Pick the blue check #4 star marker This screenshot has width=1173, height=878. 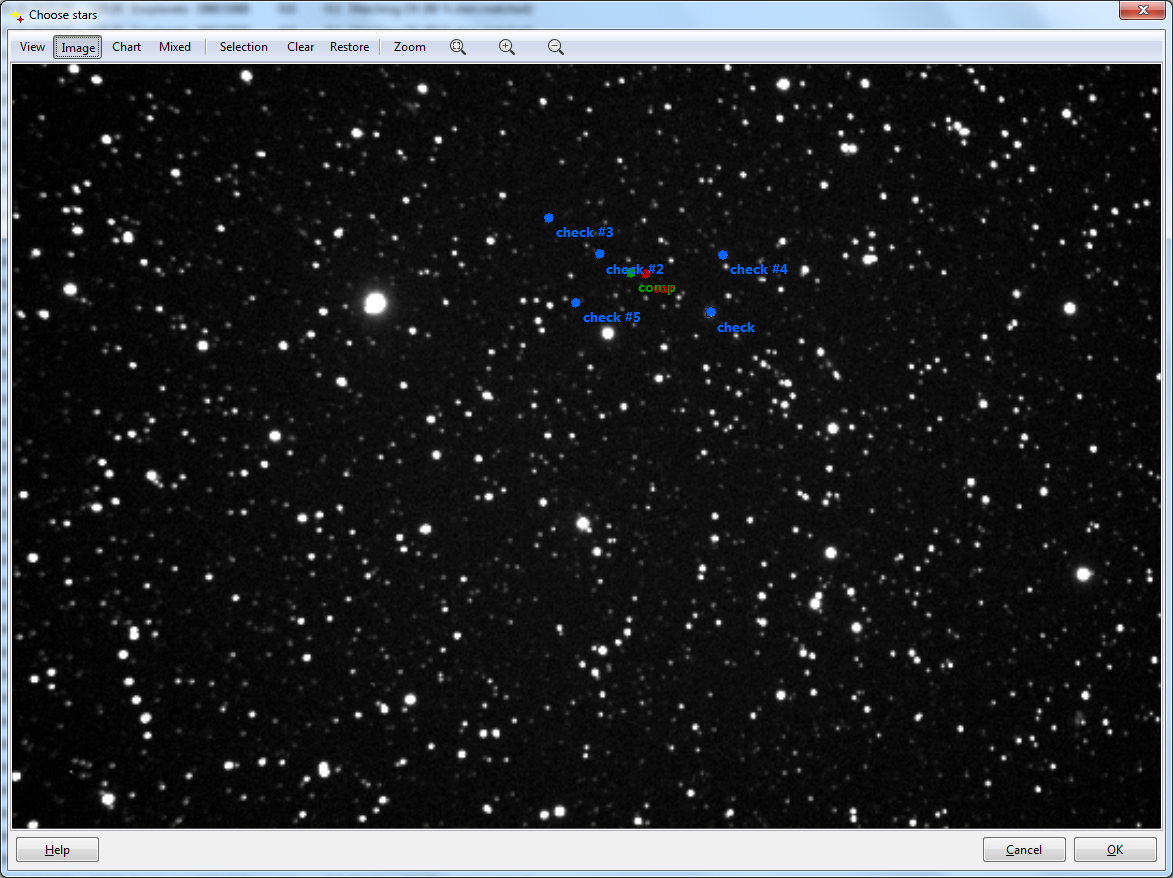point(723,255)
